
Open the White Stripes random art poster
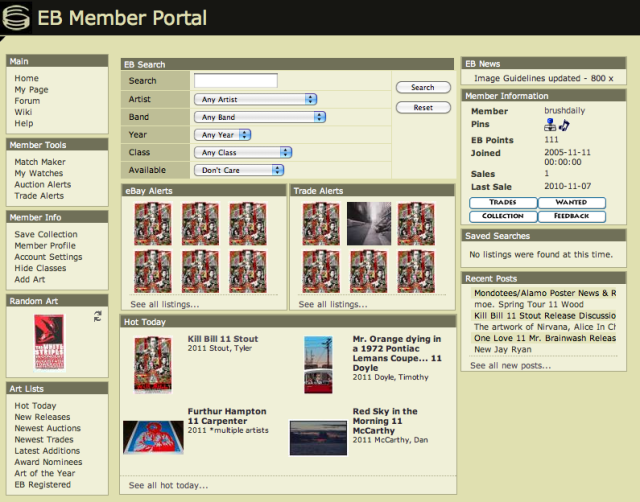(x=49, y=342)
